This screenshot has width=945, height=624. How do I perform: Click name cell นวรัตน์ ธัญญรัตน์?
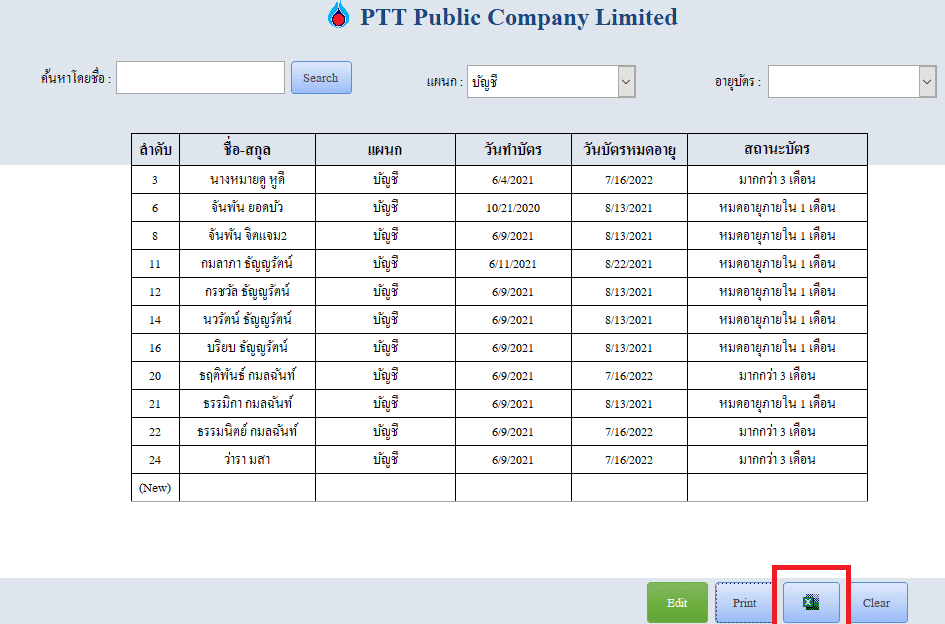coord(247,320)
